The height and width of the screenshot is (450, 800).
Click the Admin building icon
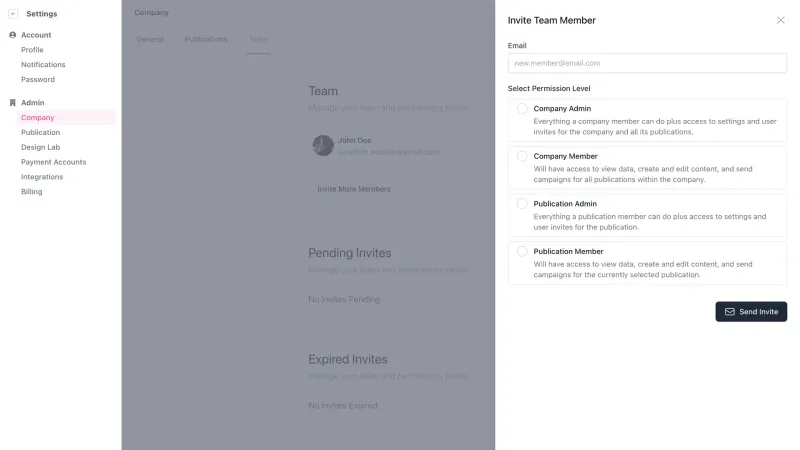[x=13, y=103]
